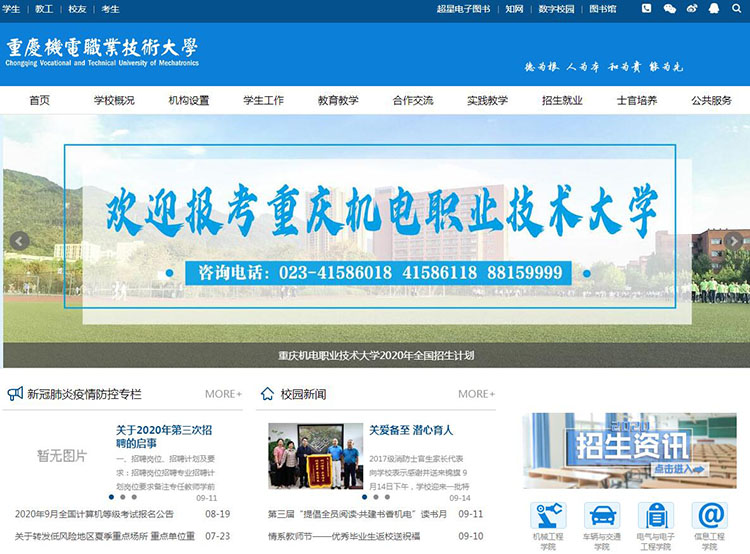Open 数字校园 link

click(x=556, y=9)
